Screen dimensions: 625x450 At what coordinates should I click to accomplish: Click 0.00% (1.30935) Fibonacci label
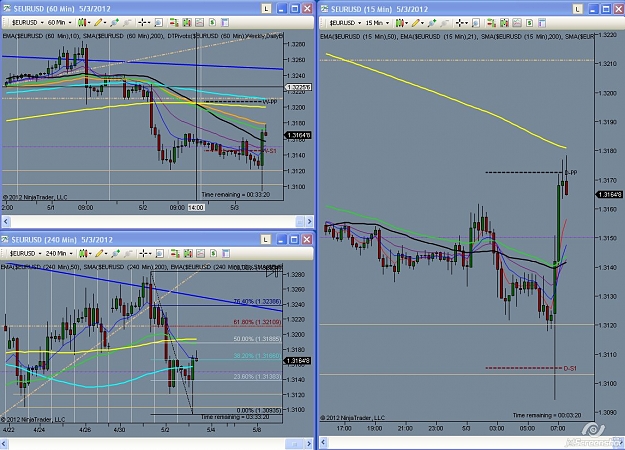click(259, 410)
